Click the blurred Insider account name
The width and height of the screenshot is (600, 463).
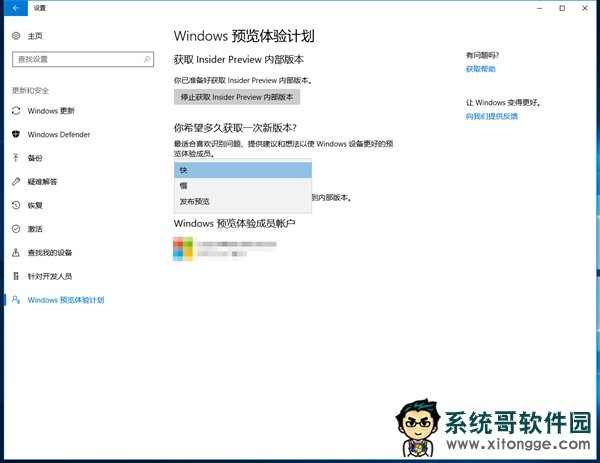237,244
